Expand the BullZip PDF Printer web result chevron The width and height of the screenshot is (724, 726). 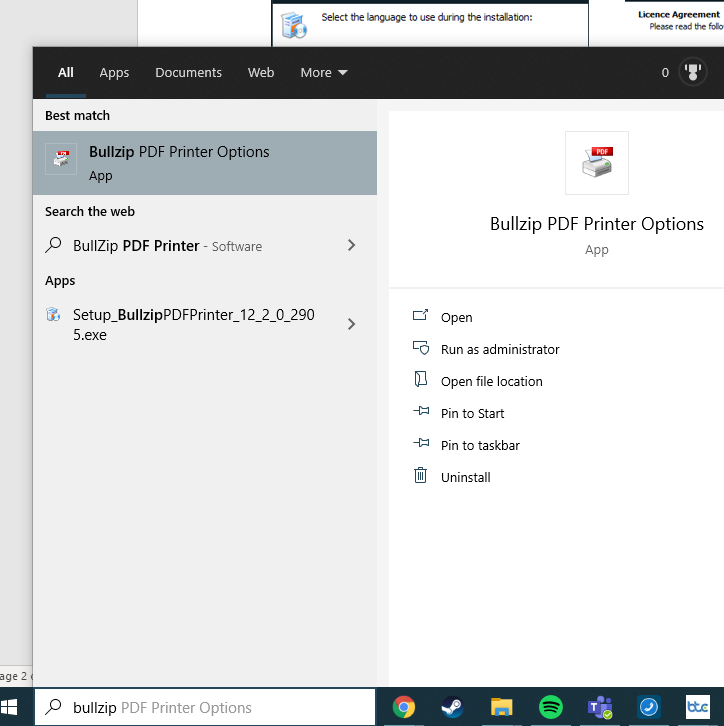[351, 245]
